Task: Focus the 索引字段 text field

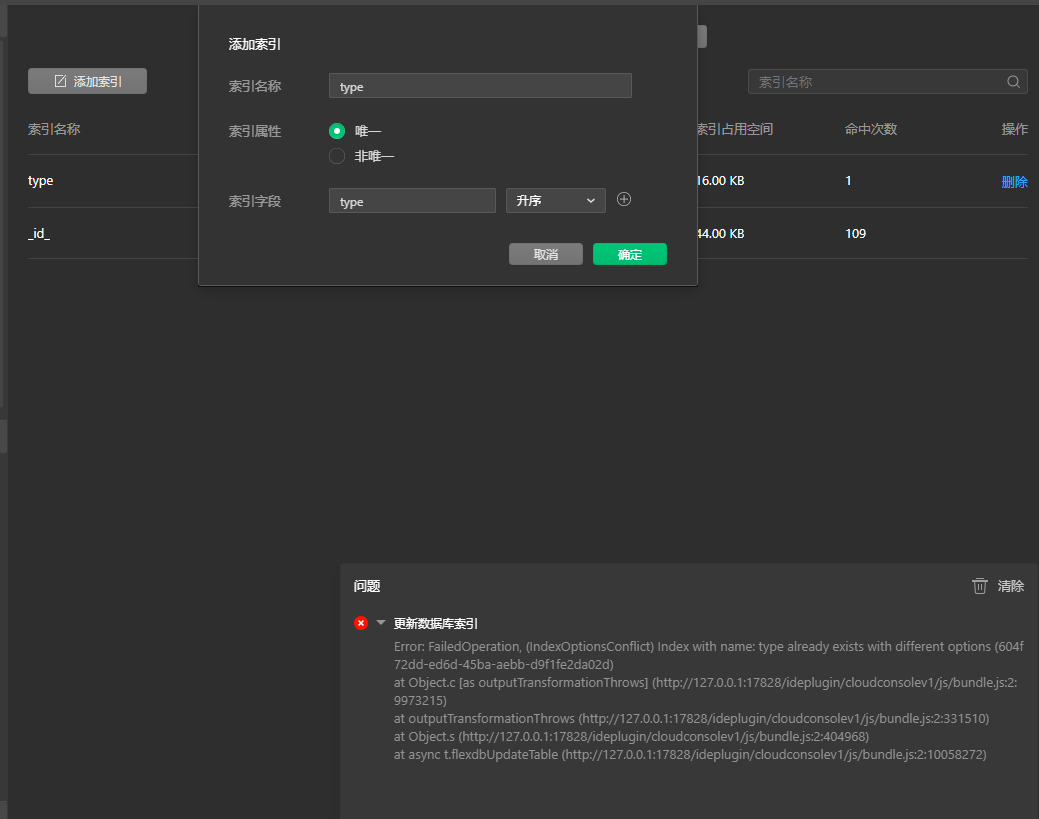Action: (x=412, y=201)
